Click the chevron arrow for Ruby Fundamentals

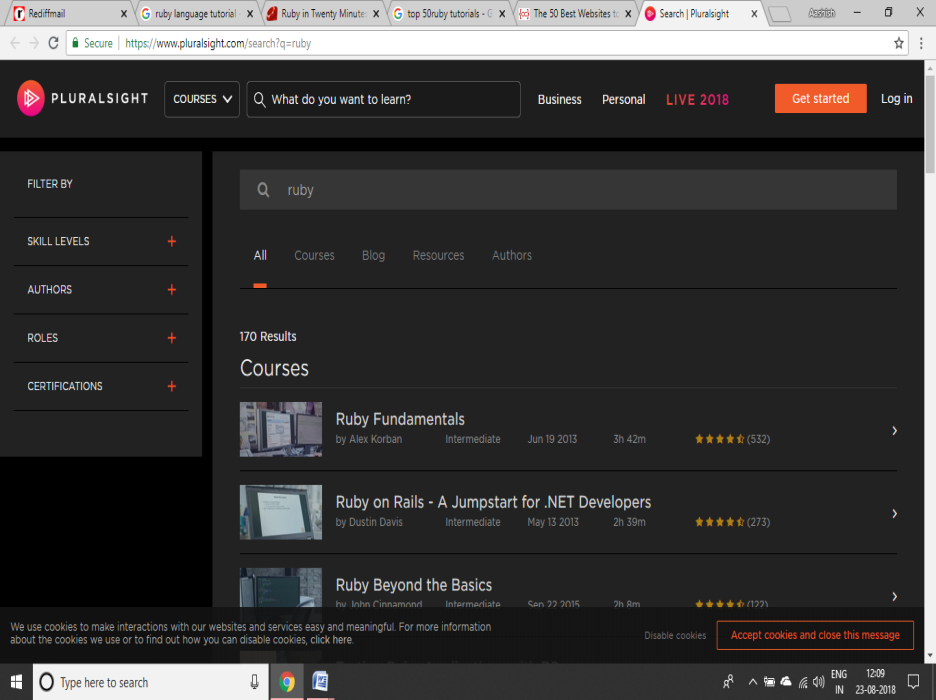(894, 430)
